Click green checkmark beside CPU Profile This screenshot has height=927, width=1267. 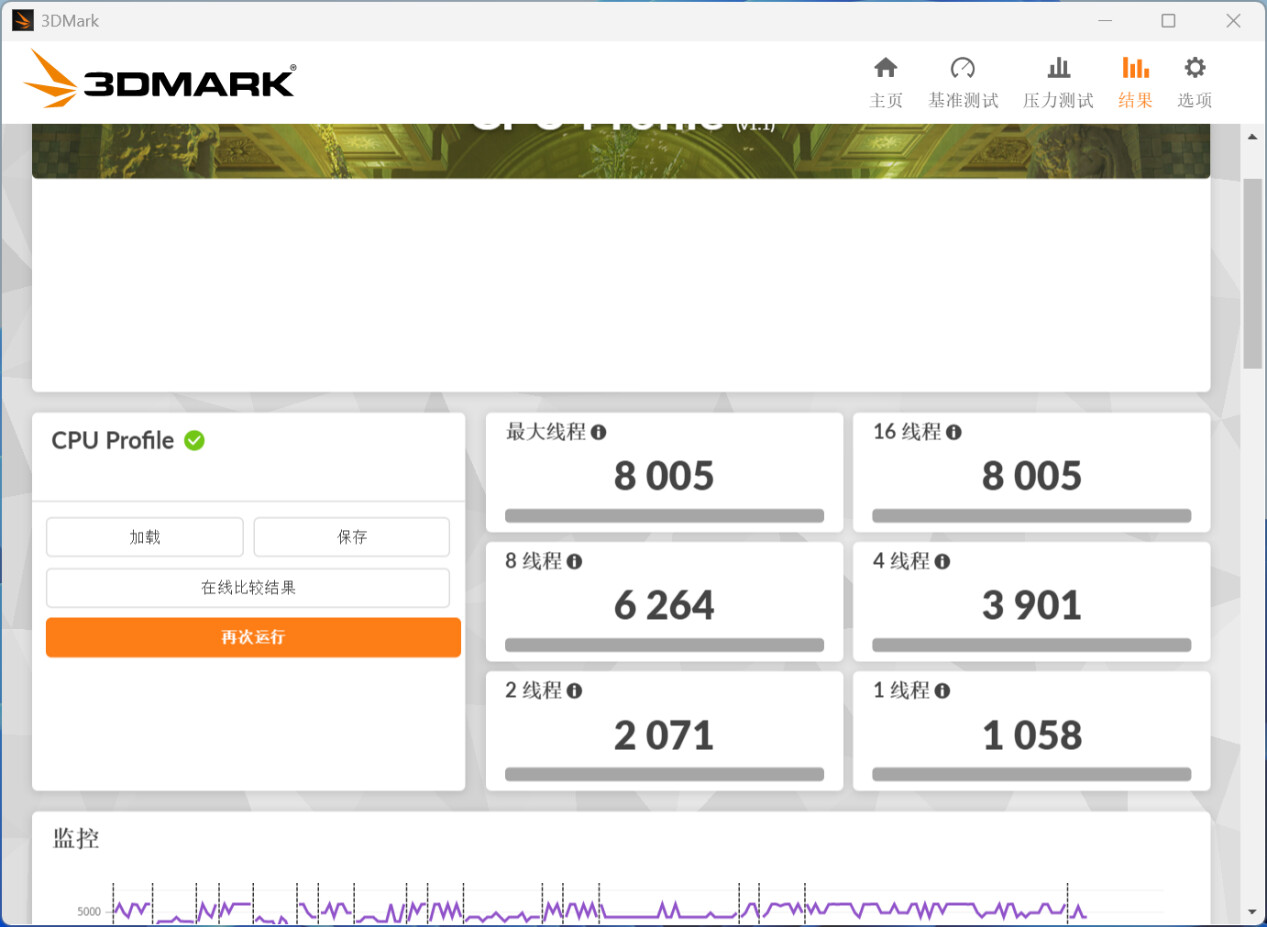pos(194,440)
